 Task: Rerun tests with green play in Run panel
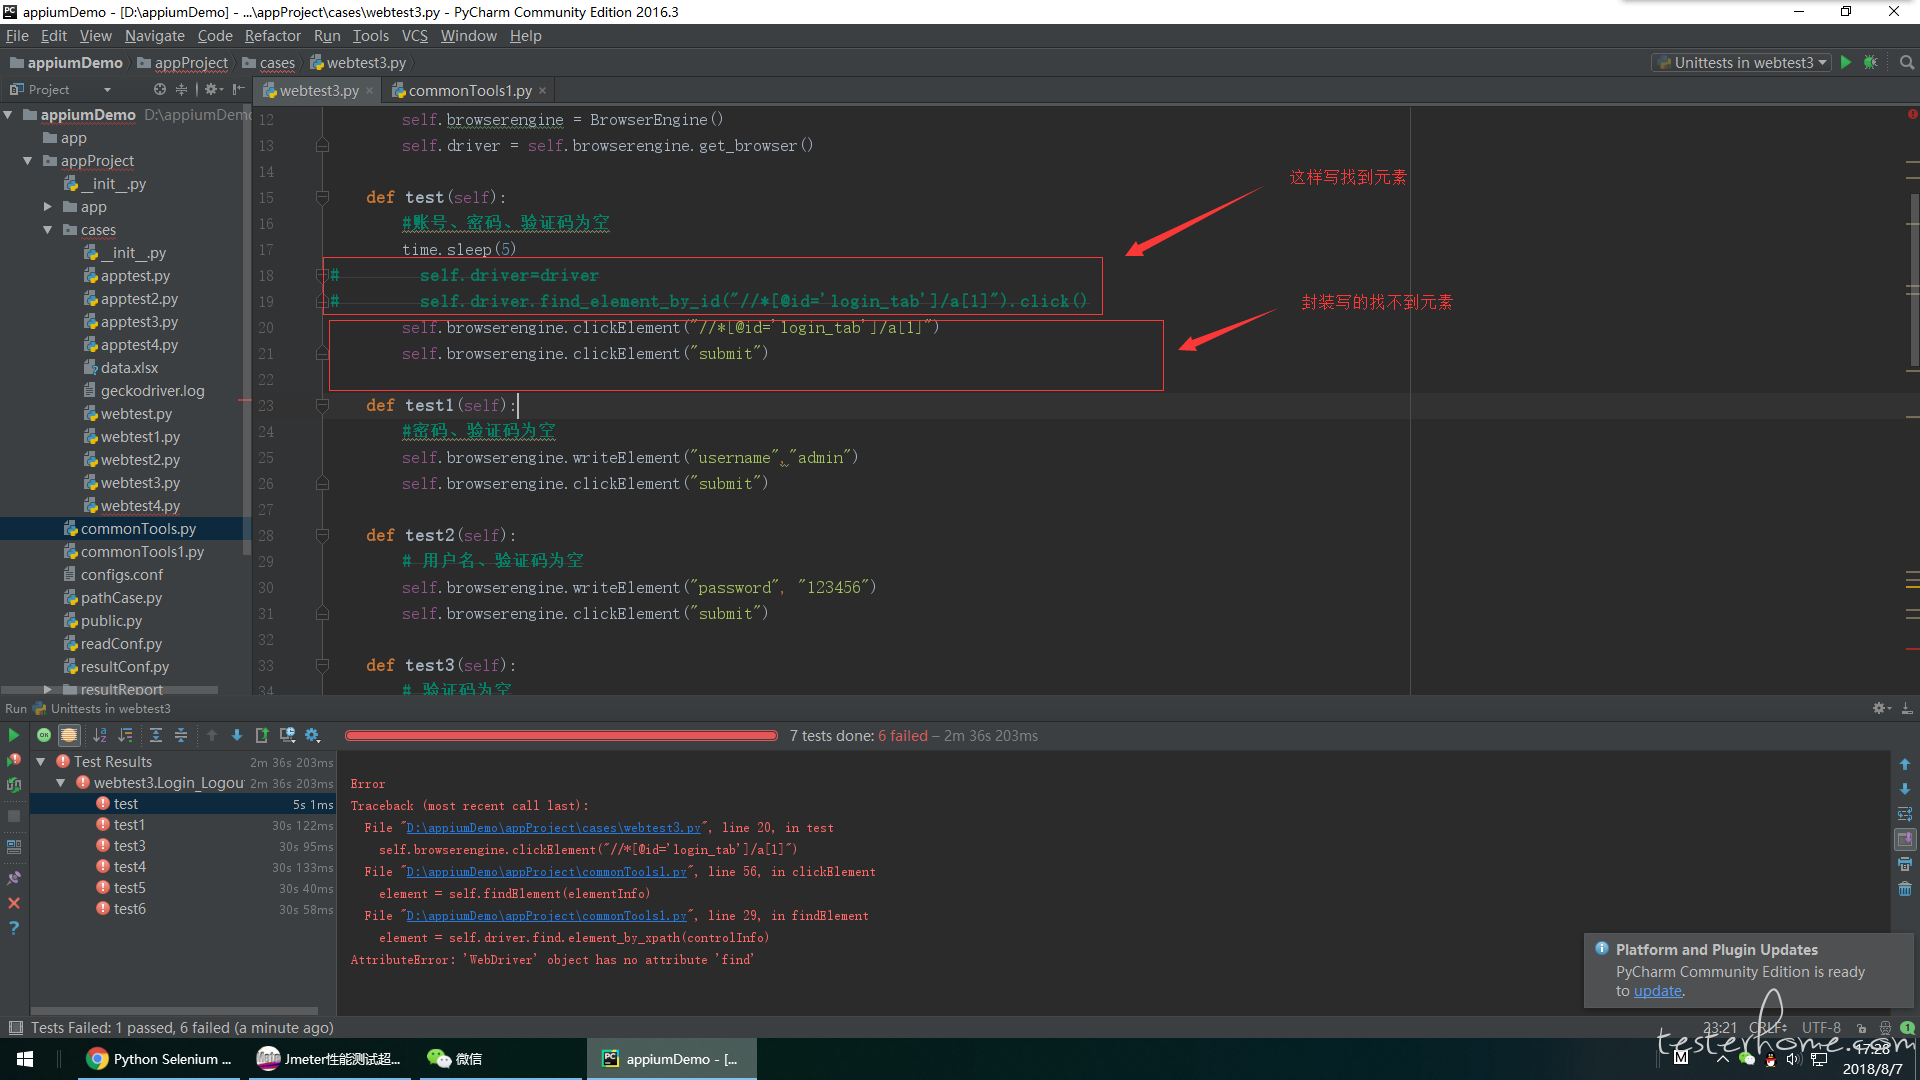[x=14, y=735]
